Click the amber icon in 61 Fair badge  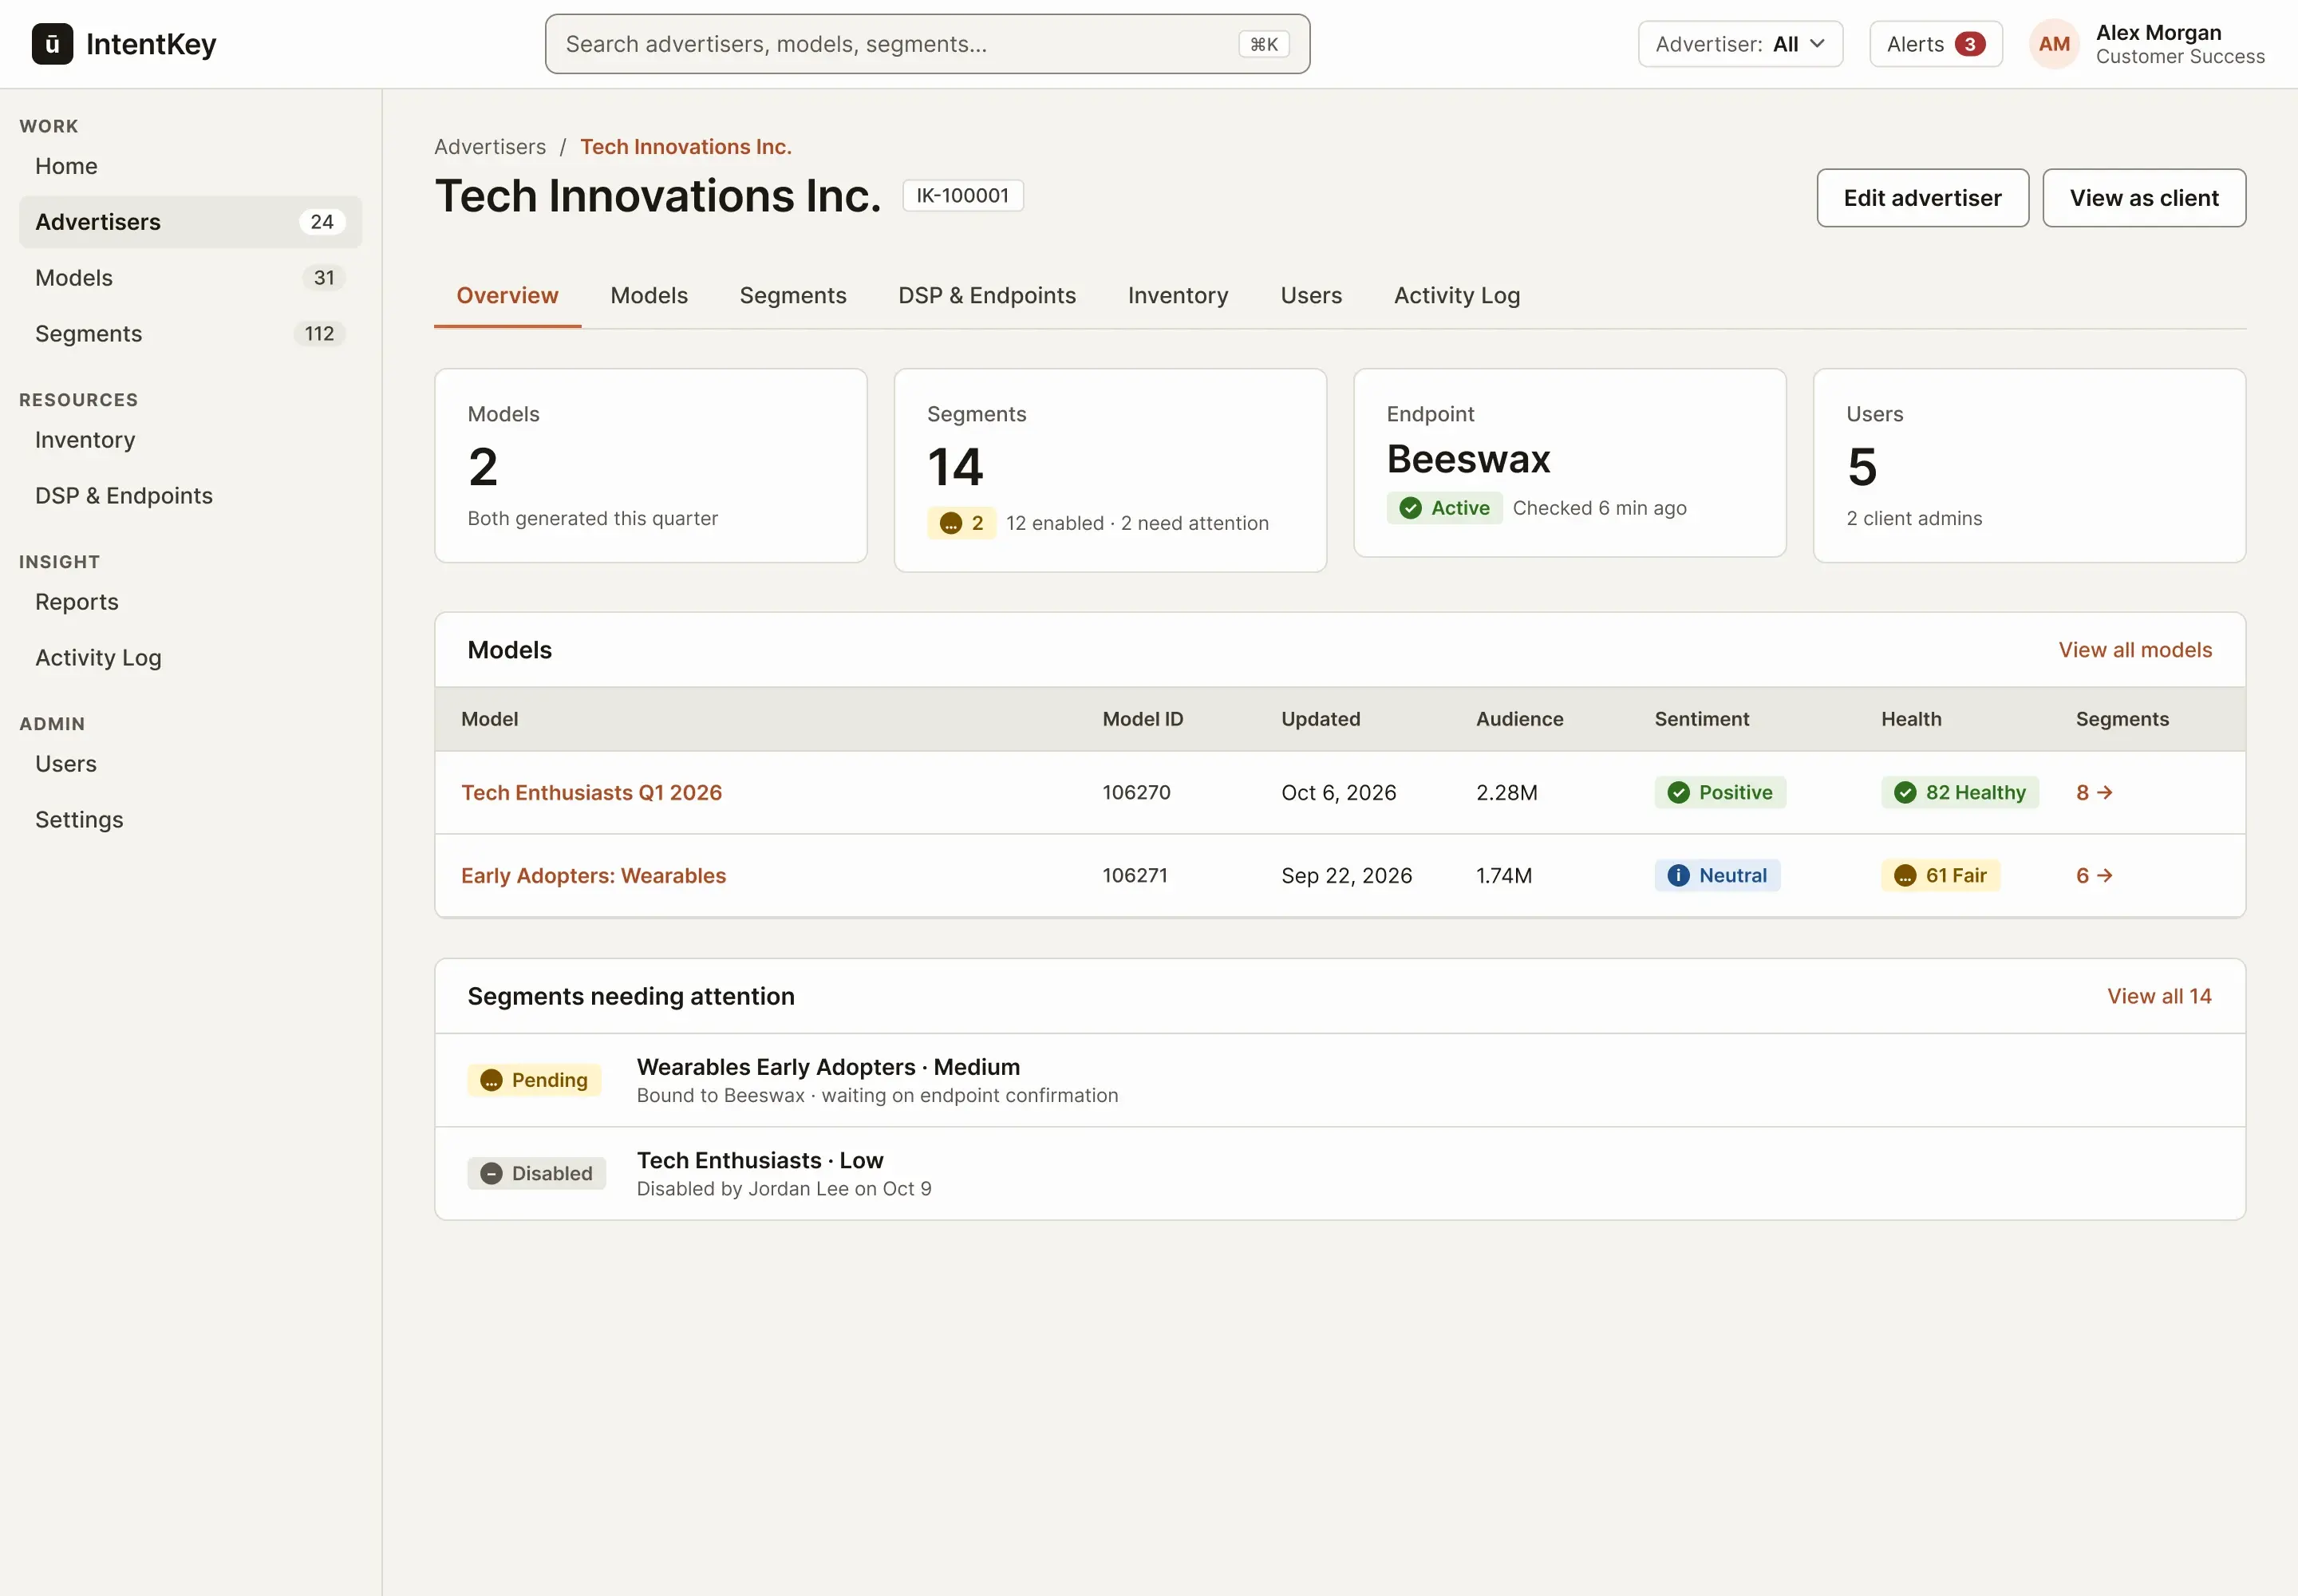click(1905, 875)
